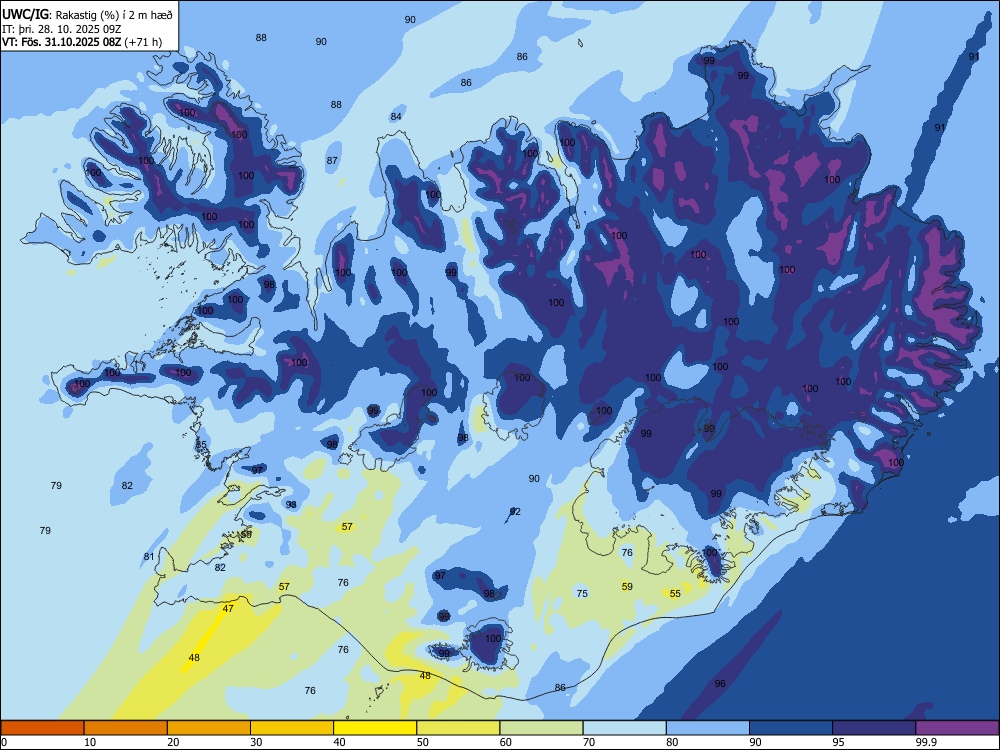Click the purple above-99.9 legend swatch

pyautogui.click(x=957, y=728)
